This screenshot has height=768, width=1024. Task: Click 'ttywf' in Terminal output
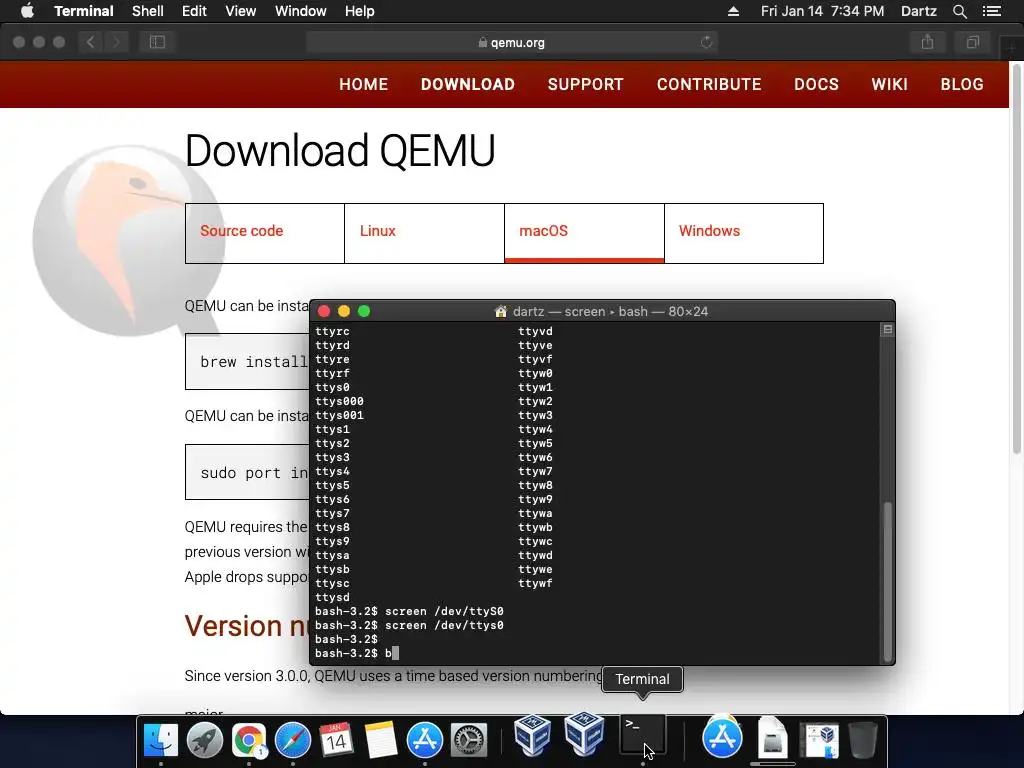[536, 583]
